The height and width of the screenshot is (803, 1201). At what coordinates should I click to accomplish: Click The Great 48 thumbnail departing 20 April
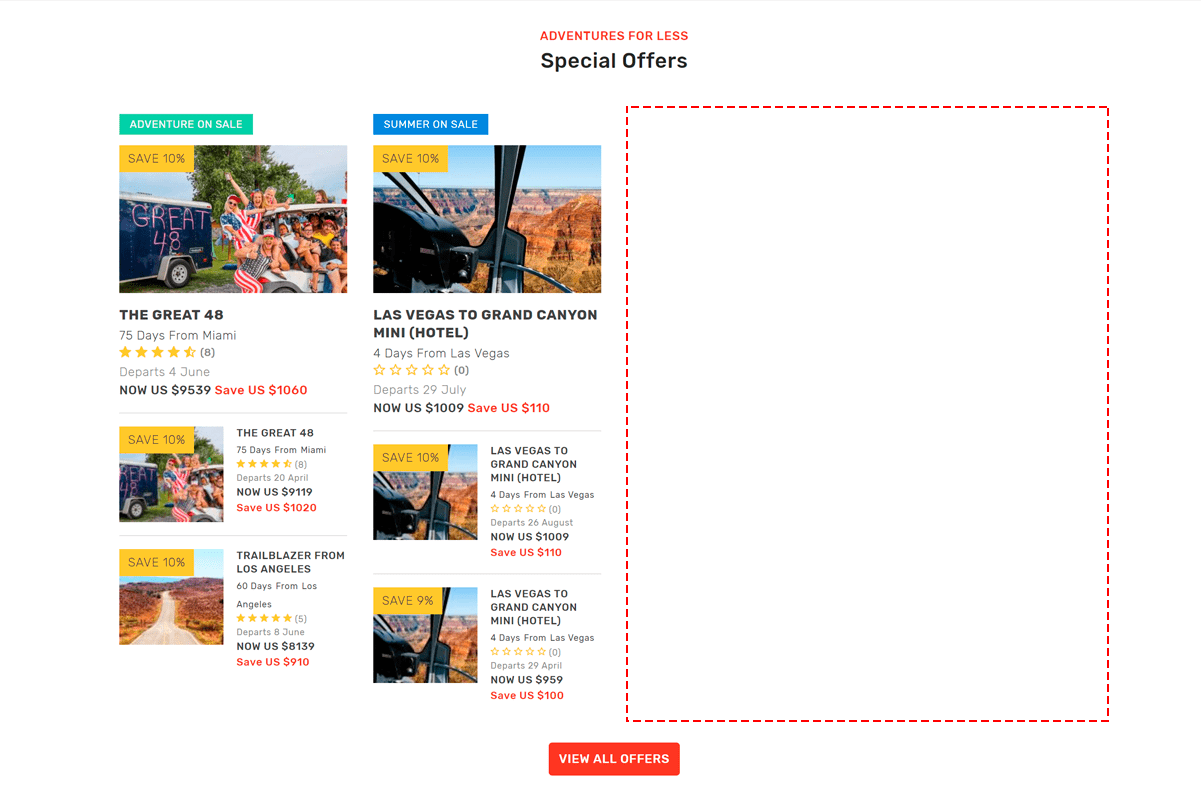(x=172, y=475)
